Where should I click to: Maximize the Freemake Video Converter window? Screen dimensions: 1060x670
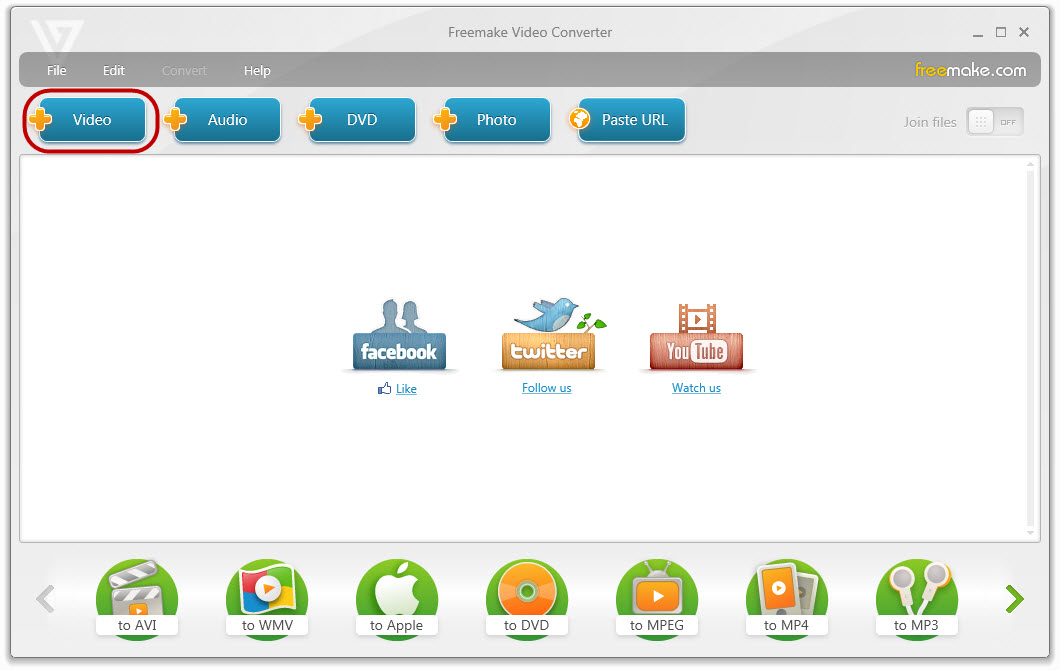pyautogui.click(x=1001, y=32)
